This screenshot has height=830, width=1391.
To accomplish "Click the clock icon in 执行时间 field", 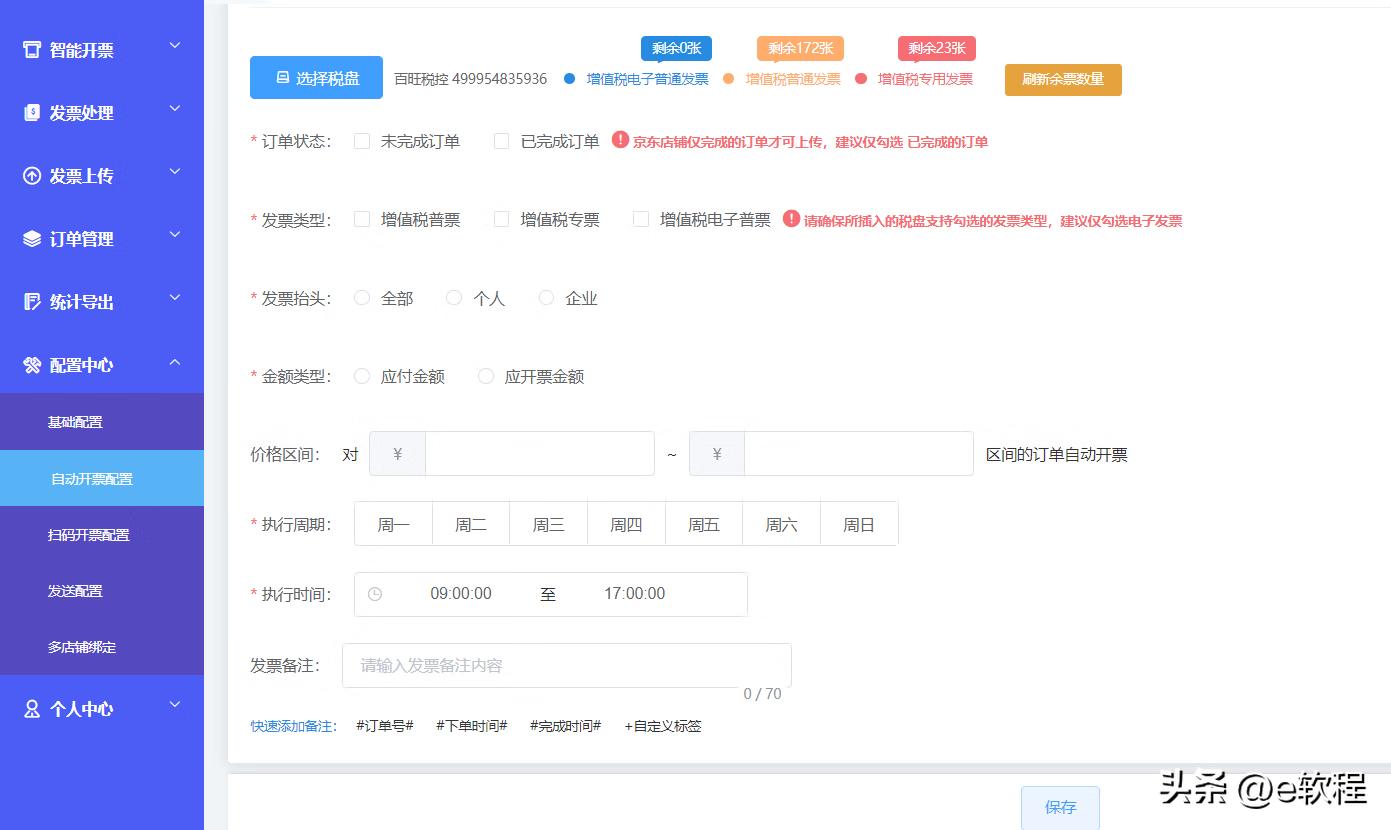I will 375,594.
